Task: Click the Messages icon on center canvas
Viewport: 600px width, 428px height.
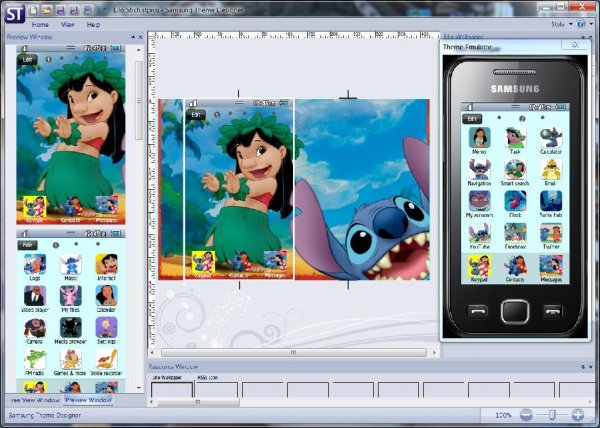Action: click(x=275, y=264)
